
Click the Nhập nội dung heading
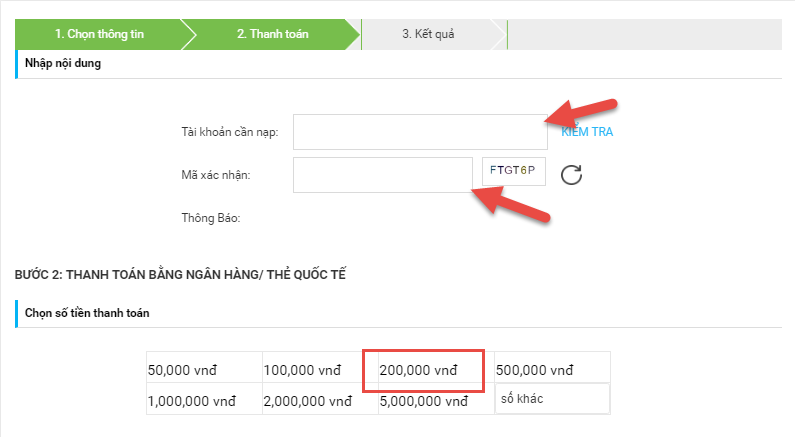click(63, 63)
